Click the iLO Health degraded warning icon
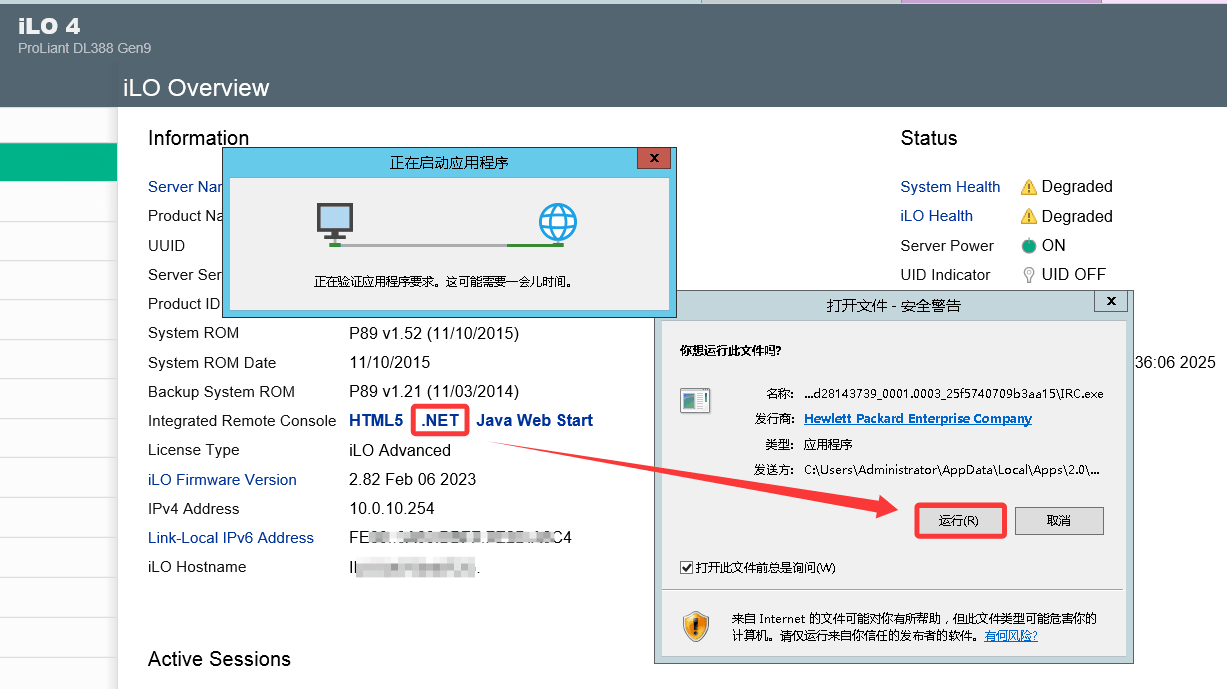Viewport: 1227px width, 689px height. point(1028,217)
